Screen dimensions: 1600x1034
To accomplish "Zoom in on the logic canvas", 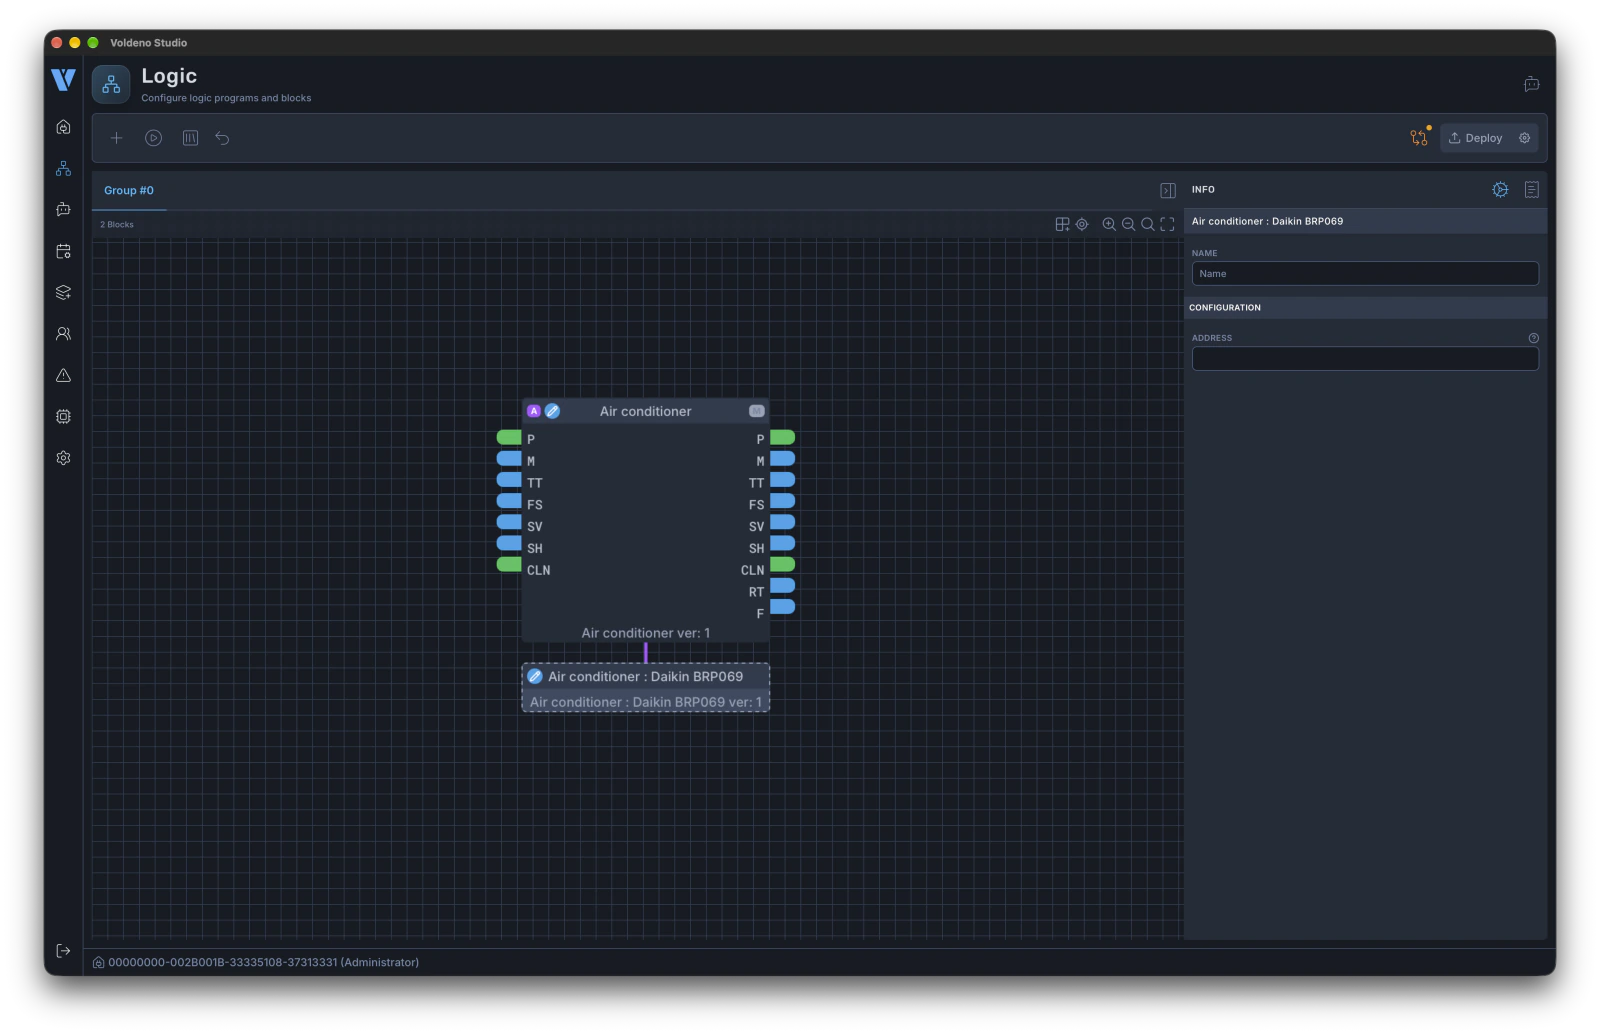I will pos(1109,224).
